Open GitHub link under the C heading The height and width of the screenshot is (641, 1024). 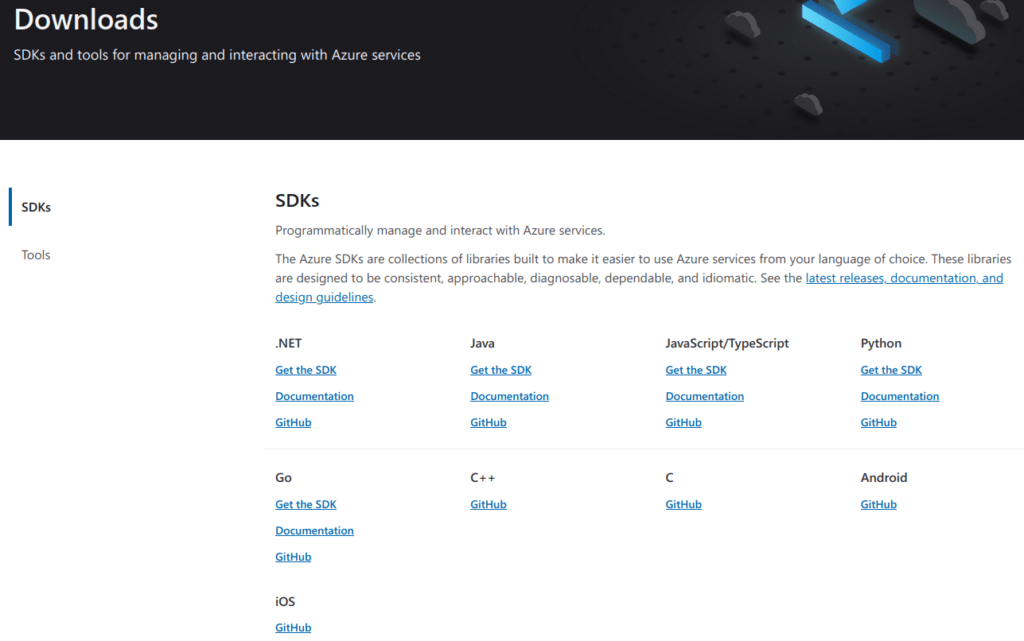pos(684,505)
